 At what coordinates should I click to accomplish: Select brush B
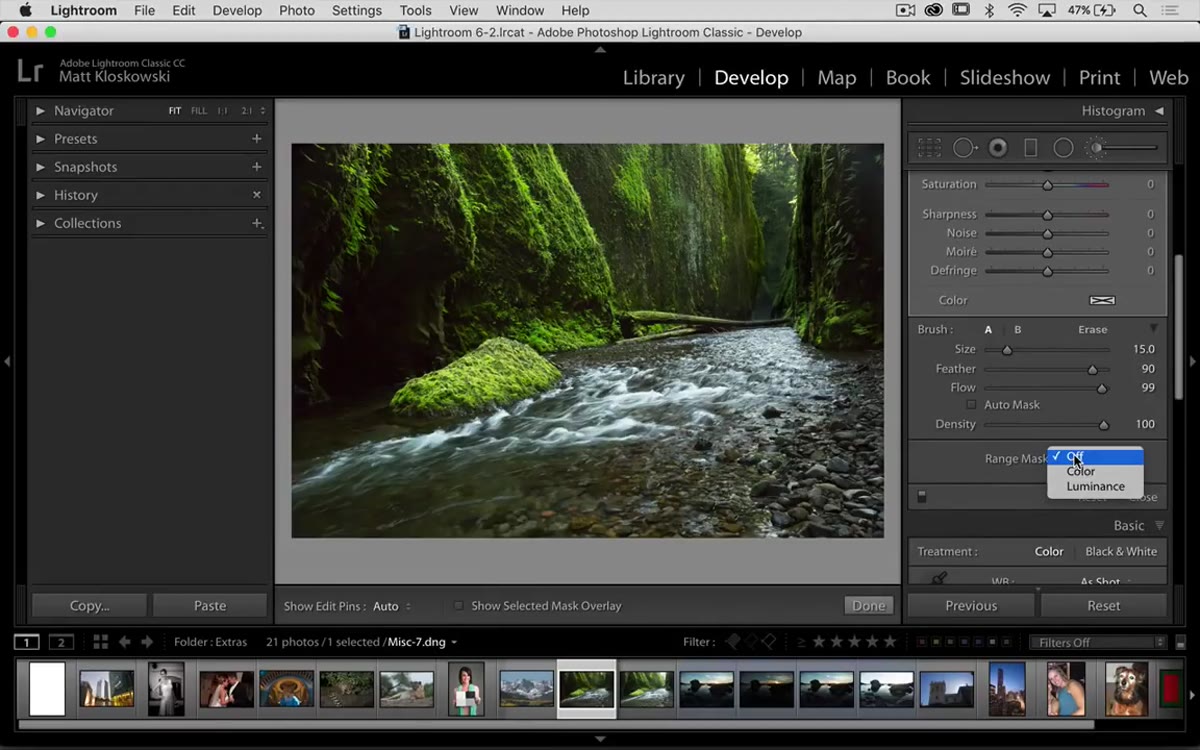pos(1018,330)
